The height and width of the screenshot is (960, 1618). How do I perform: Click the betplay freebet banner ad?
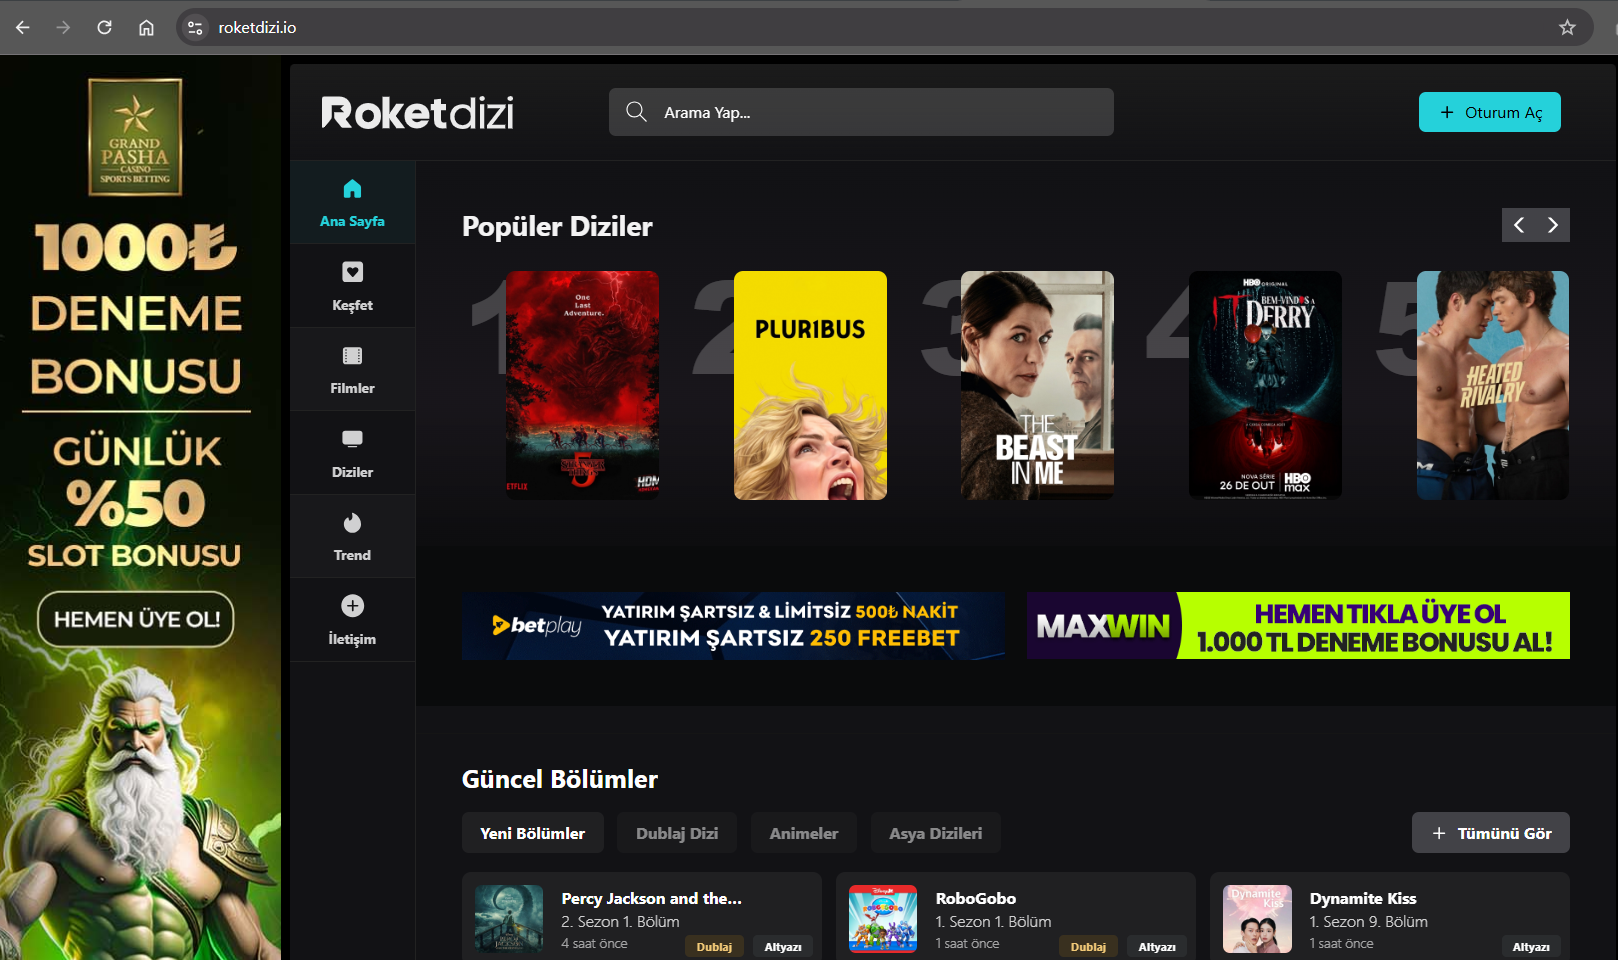point(734,626)
